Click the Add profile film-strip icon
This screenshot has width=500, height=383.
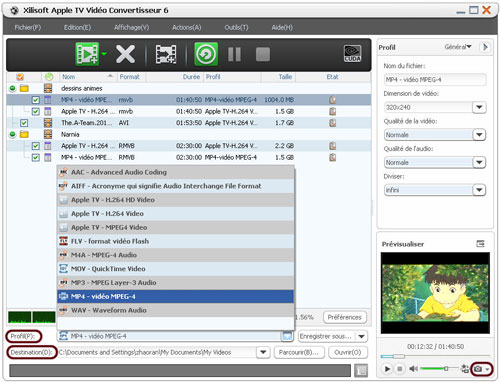coord(166,54)
